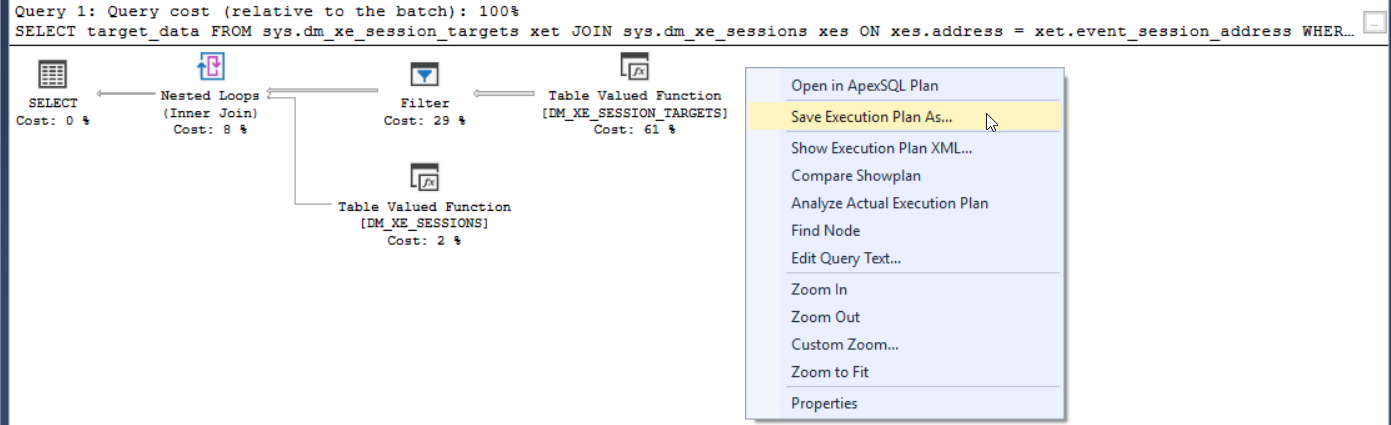Select Zoom to Fit option
The width and height of the screenshot is (1391, 425).
coord(829,372)
